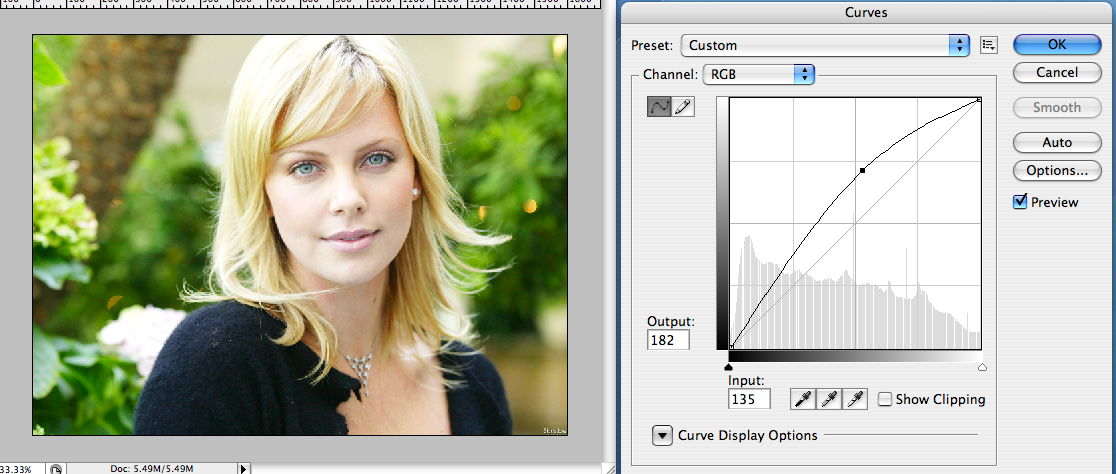Click the status bar document info icon

coord(56,468)
